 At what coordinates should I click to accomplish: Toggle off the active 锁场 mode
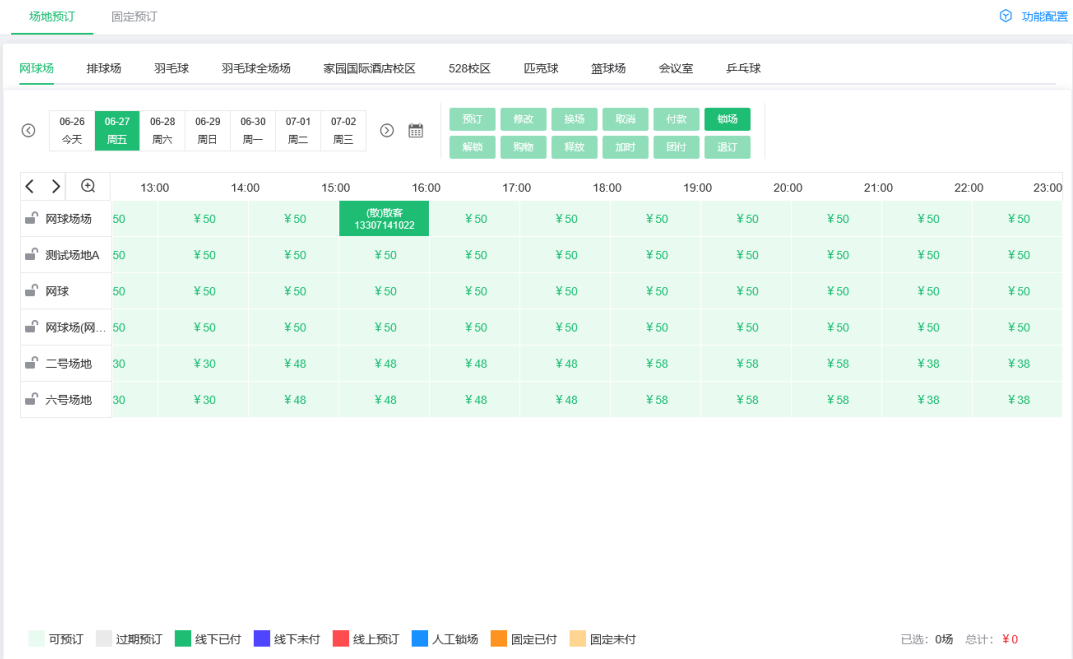[727, 119]
